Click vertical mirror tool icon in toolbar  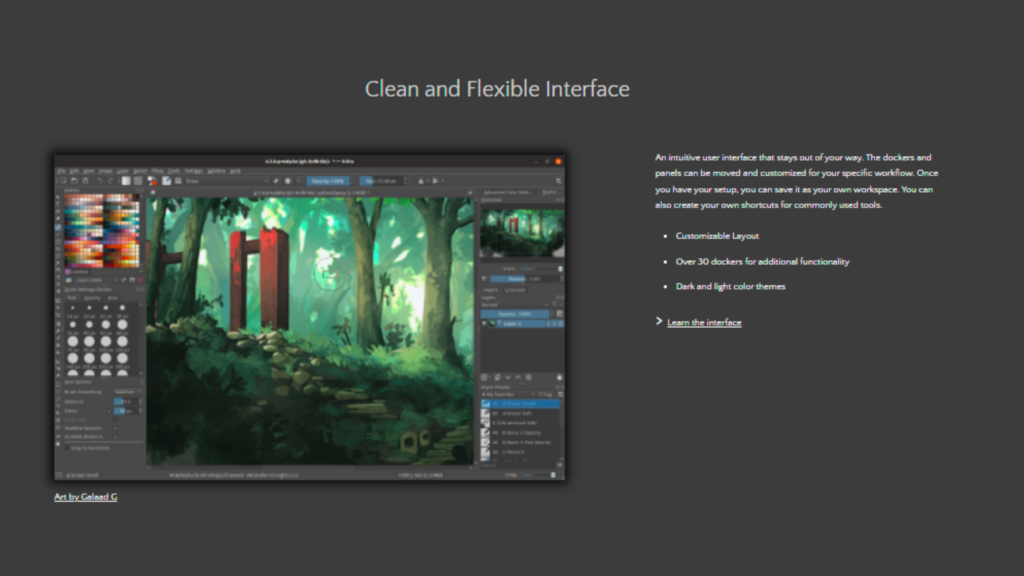tap(435, 181)
